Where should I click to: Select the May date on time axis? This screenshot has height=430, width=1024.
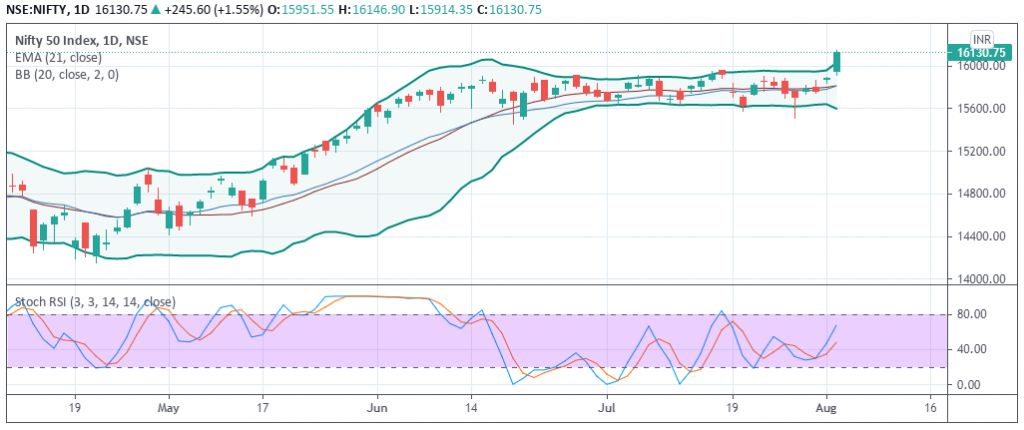click(168, 408)
